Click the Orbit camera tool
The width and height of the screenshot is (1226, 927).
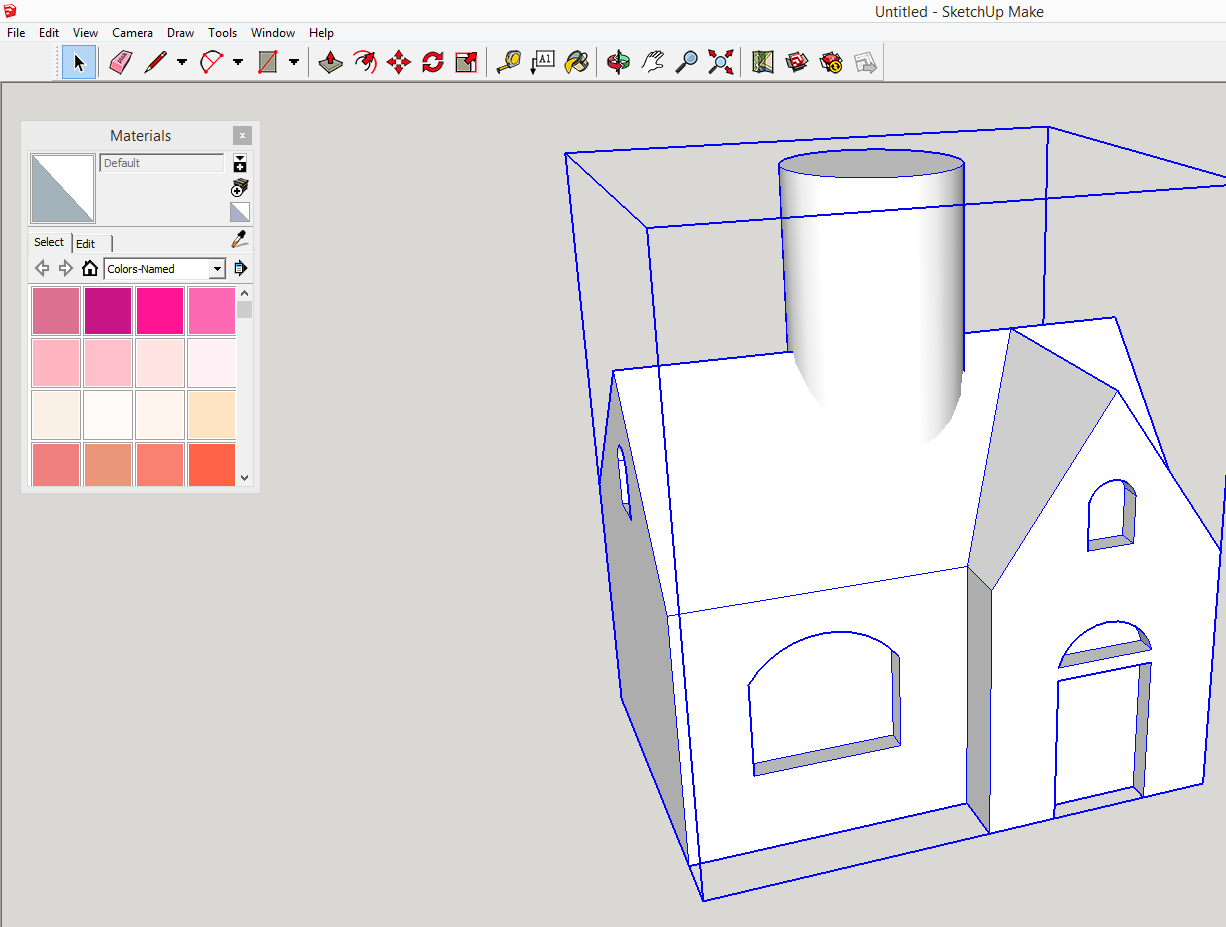pyautogui.click(x=618, y=63)
